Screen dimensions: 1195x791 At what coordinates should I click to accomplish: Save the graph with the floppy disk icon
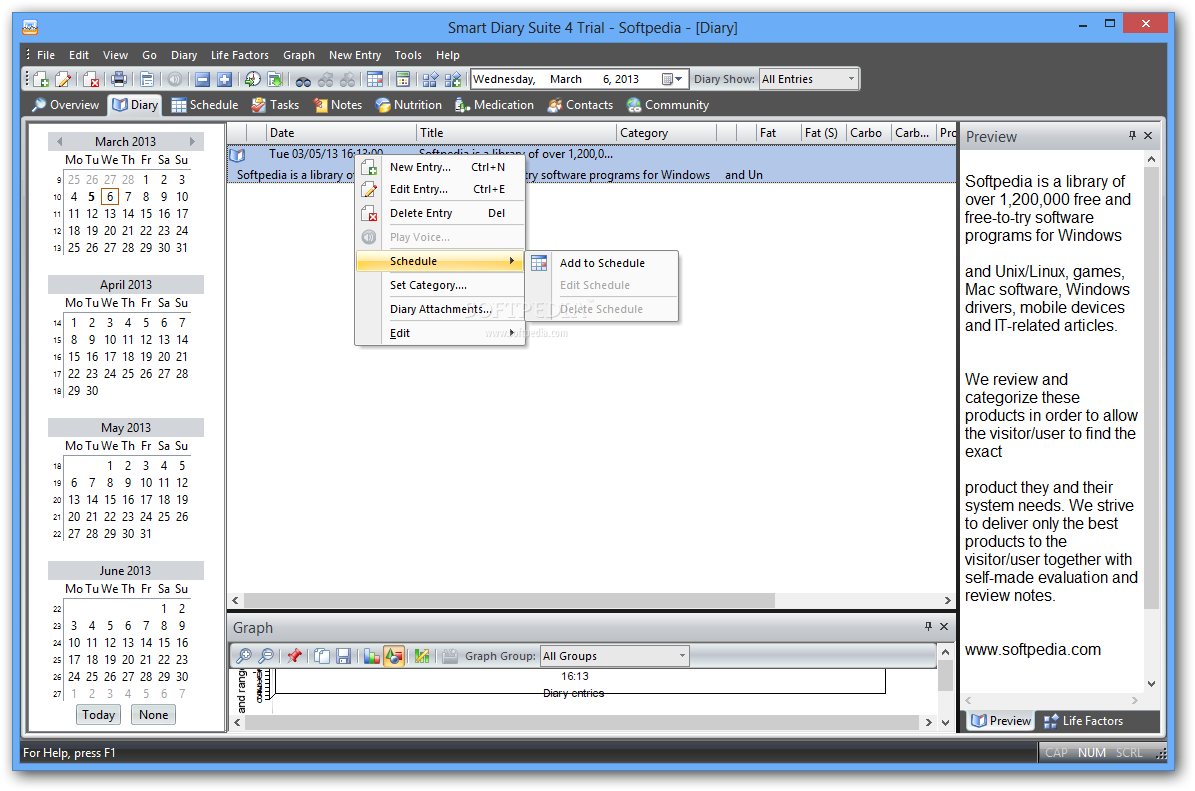click(x=344, y=656)
